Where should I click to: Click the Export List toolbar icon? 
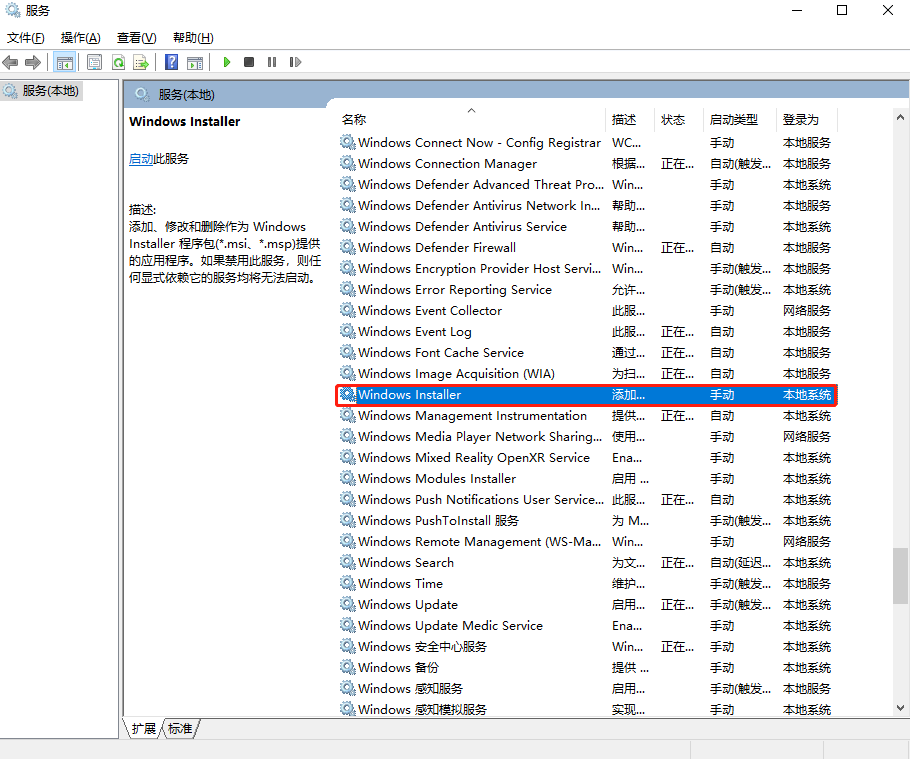click(140, 62)
